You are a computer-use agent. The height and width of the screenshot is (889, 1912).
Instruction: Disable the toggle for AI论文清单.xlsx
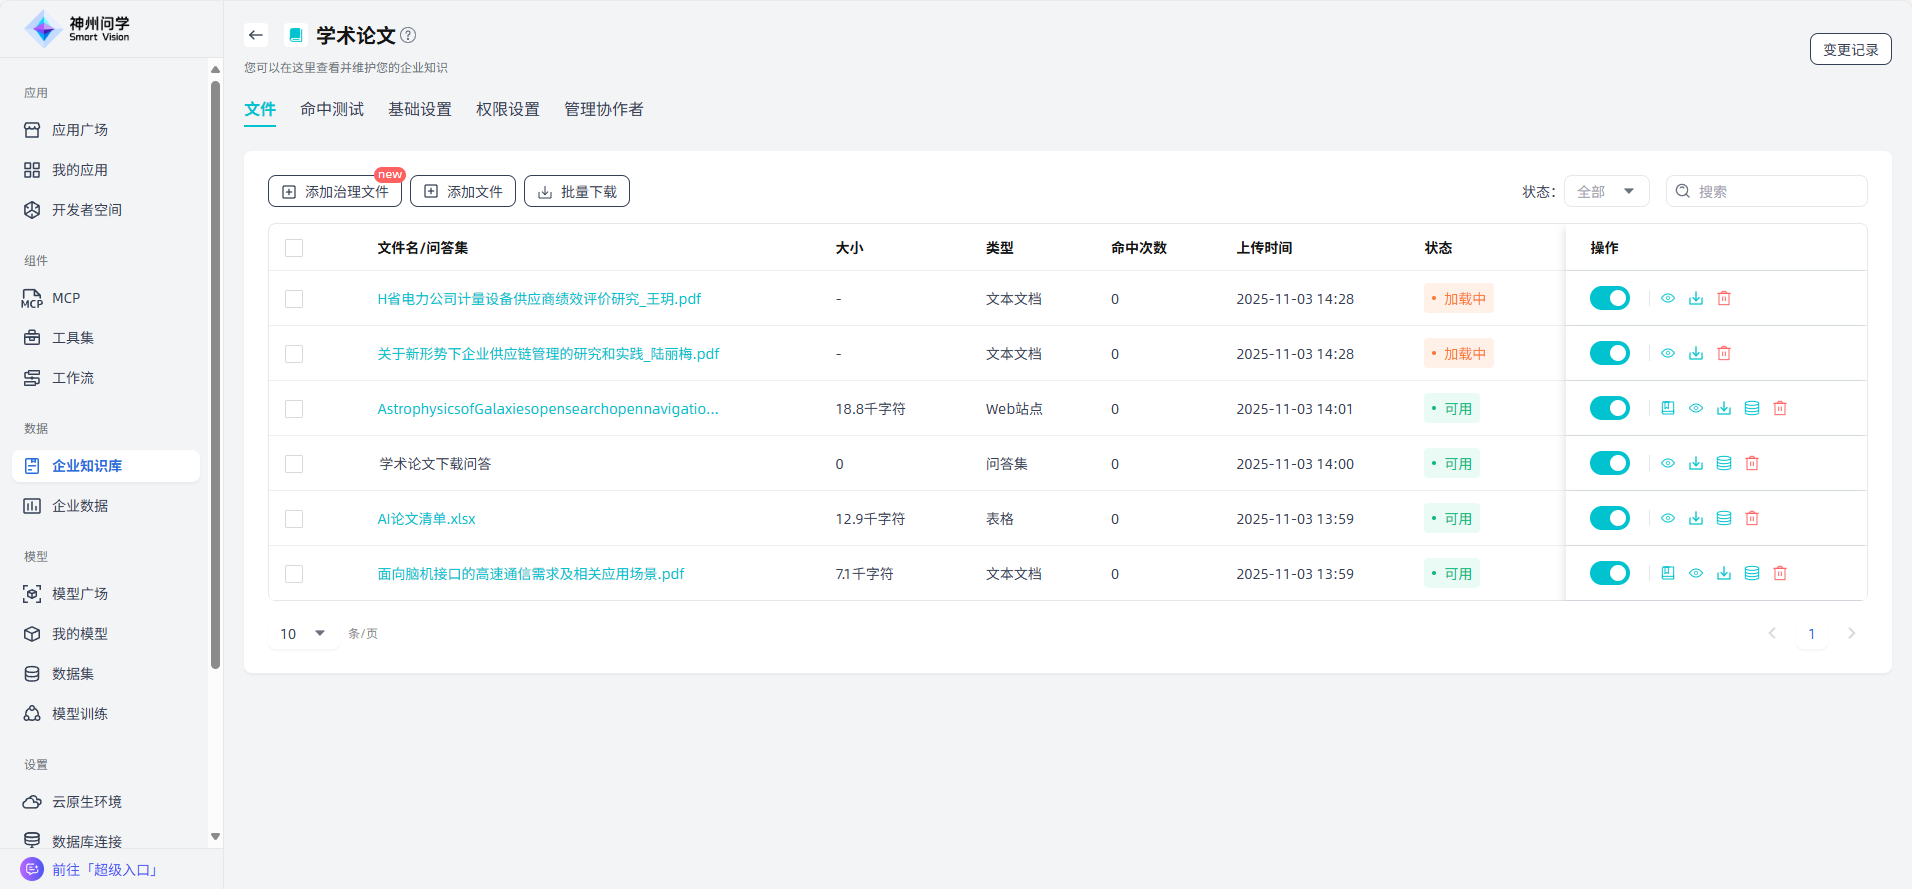click(x=1610, y=518)
